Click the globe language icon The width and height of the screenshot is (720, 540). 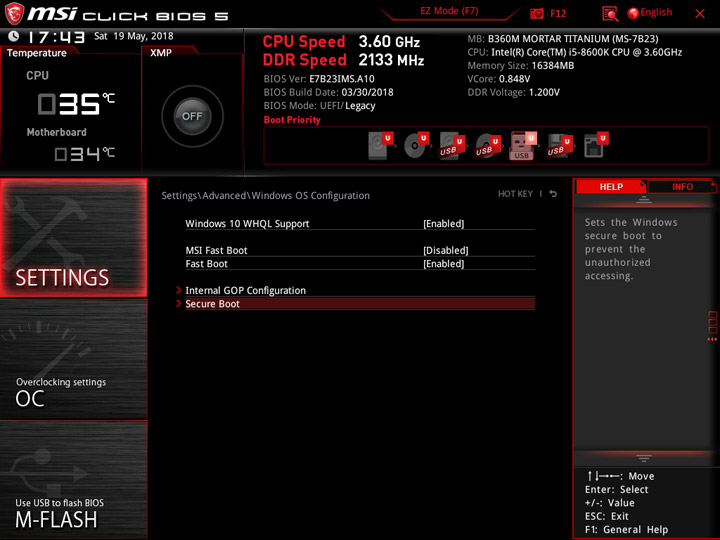(x=633, y=13)
